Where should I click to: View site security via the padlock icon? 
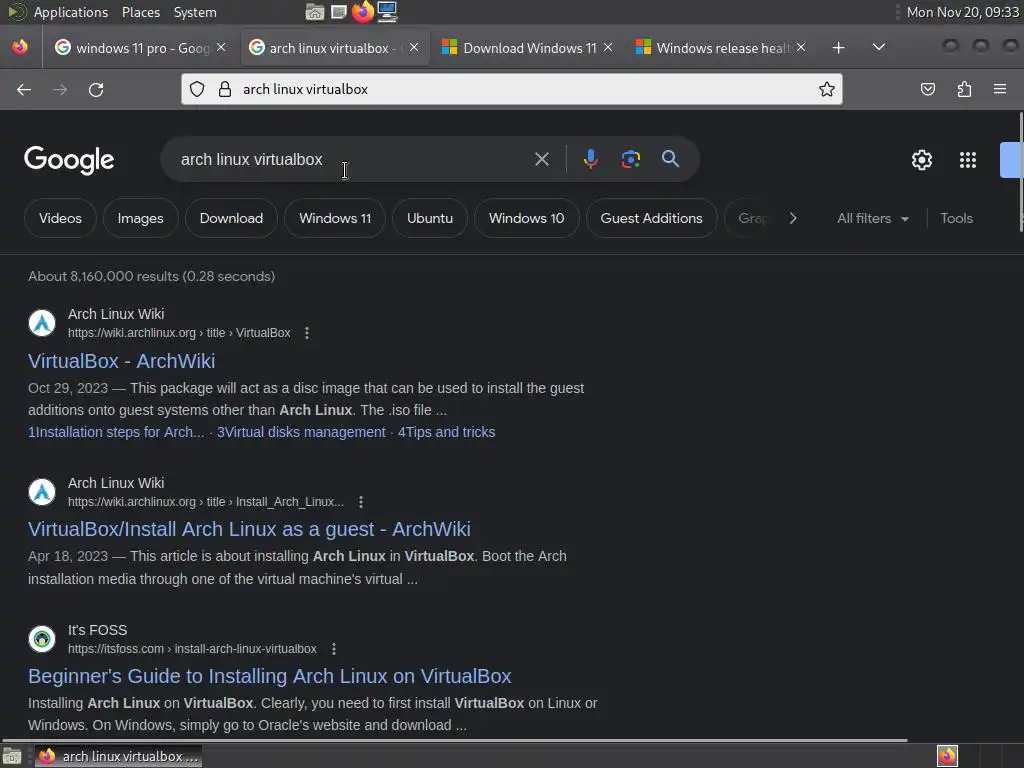click(x=225, y=89)
